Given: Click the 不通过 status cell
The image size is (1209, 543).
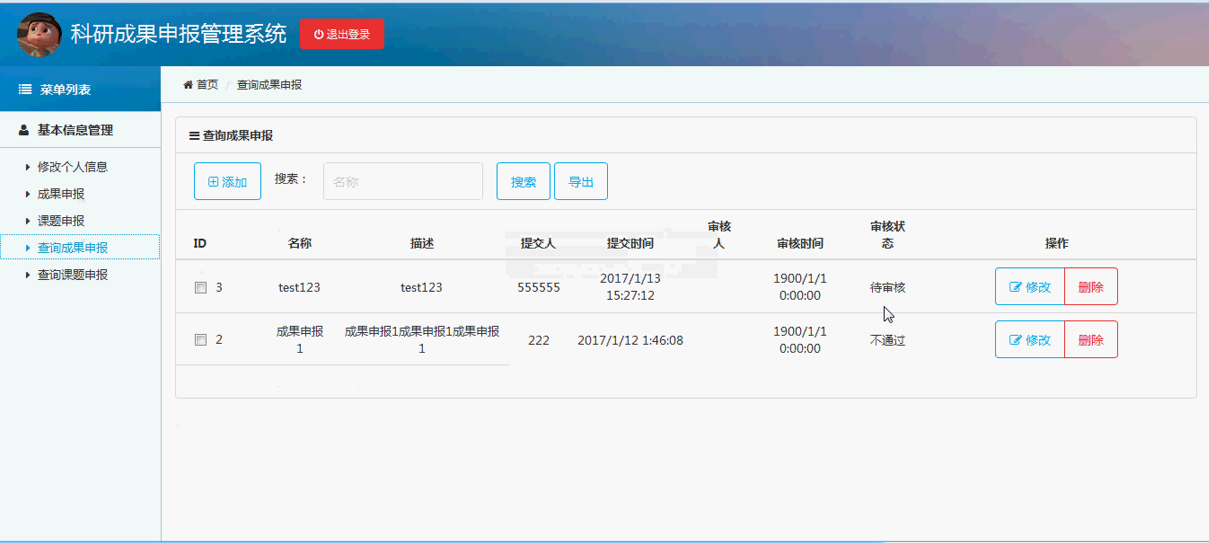Looking at the screenshot, I should 888,340.
